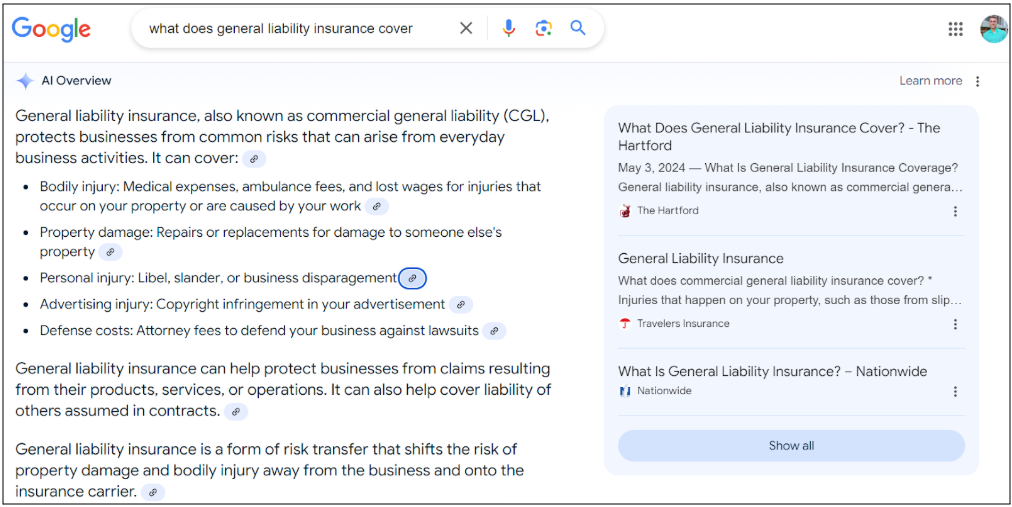Click source link icon after Advertising injury

[x=460, y=305]
